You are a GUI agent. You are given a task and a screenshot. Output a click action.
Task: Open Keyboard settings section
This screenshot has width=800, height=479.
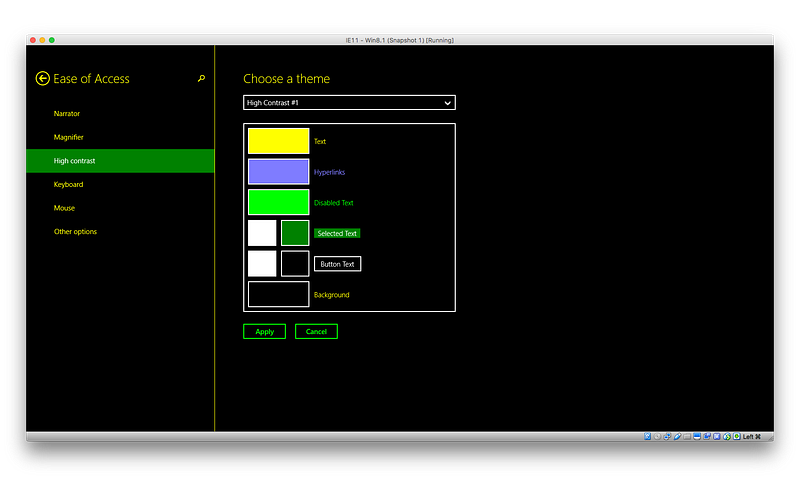click(68, 185)
